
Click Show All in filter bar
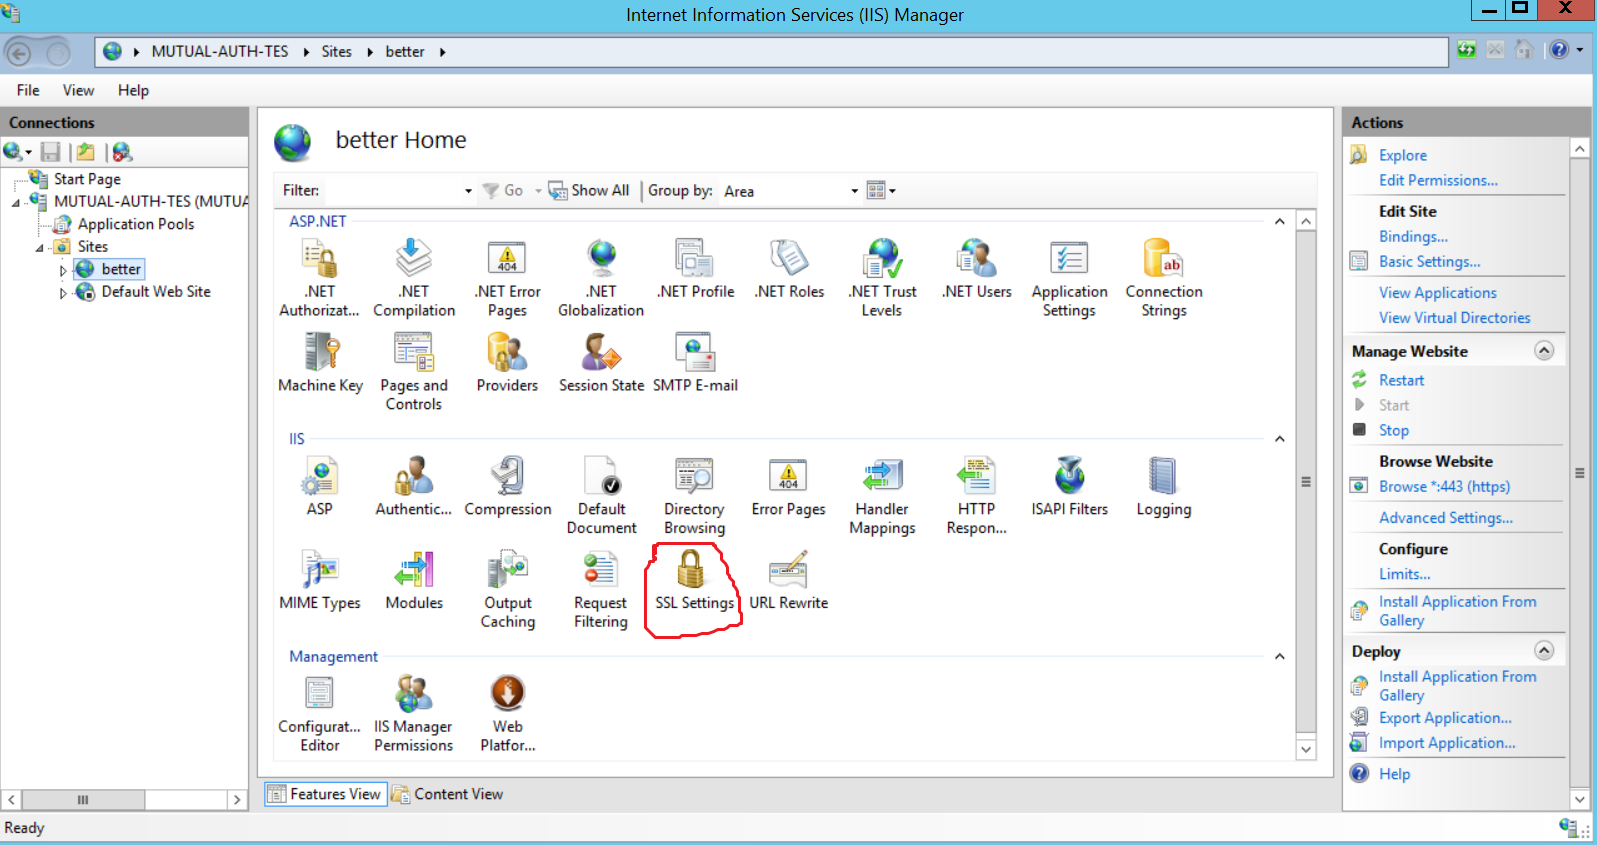point(589,190)
